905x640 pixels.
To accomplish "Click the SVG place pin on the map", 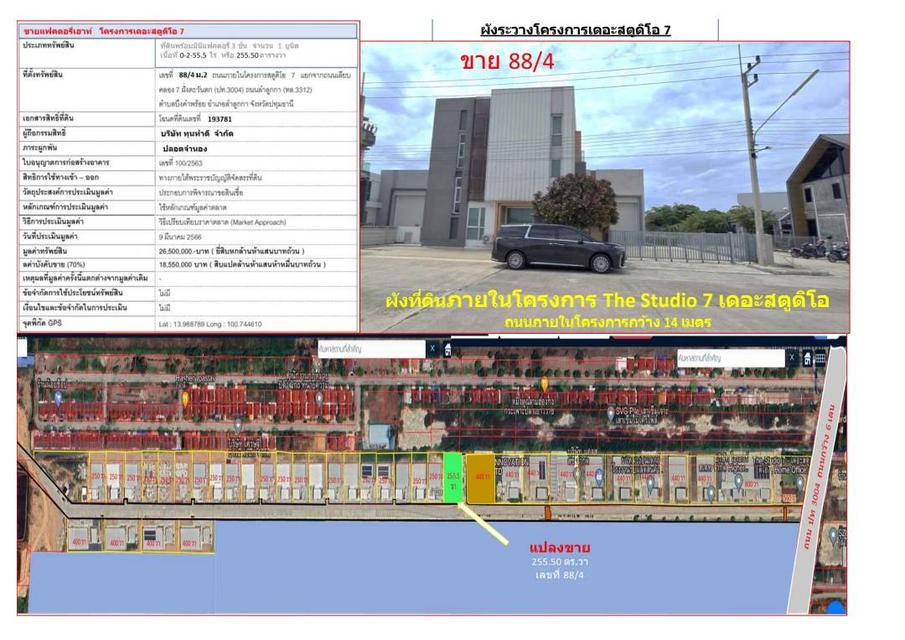I will 611,413.
